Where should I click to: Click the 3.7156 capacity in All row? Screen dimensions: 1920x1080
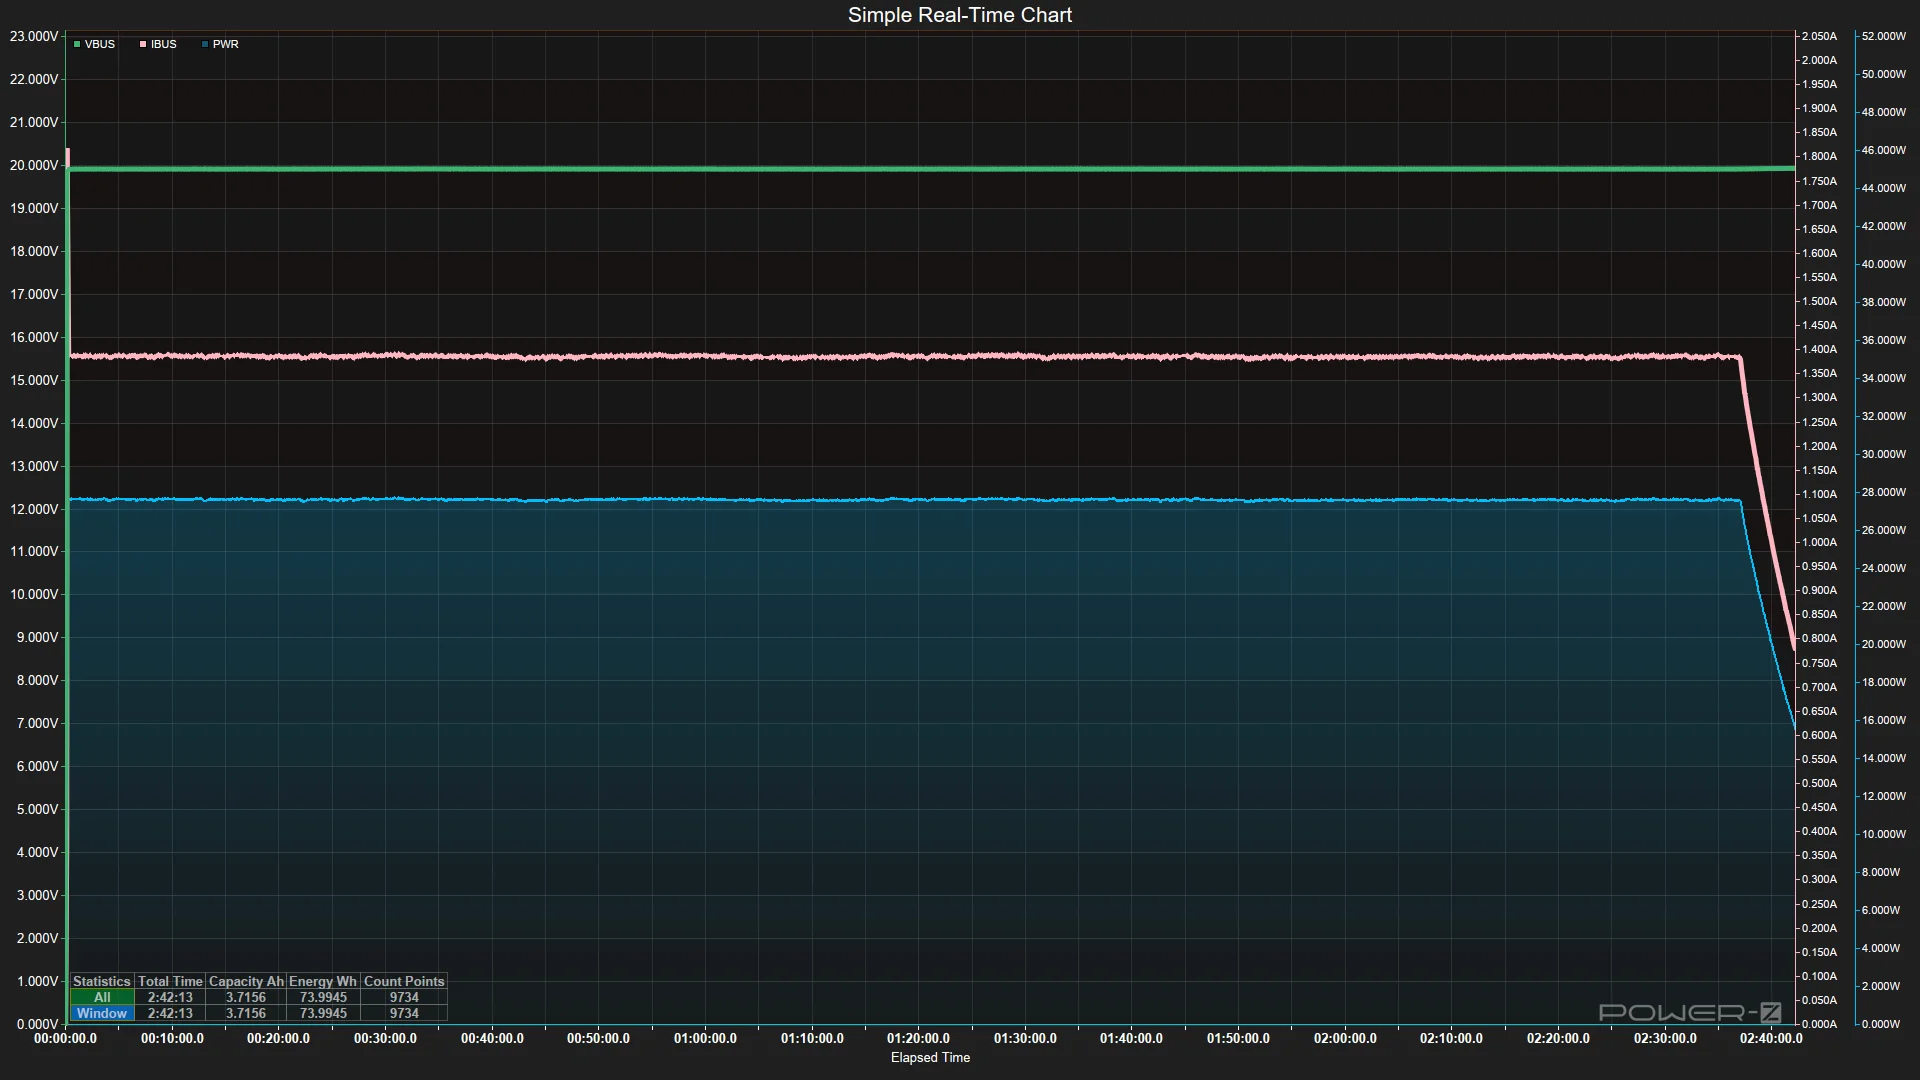click(246, 997)
